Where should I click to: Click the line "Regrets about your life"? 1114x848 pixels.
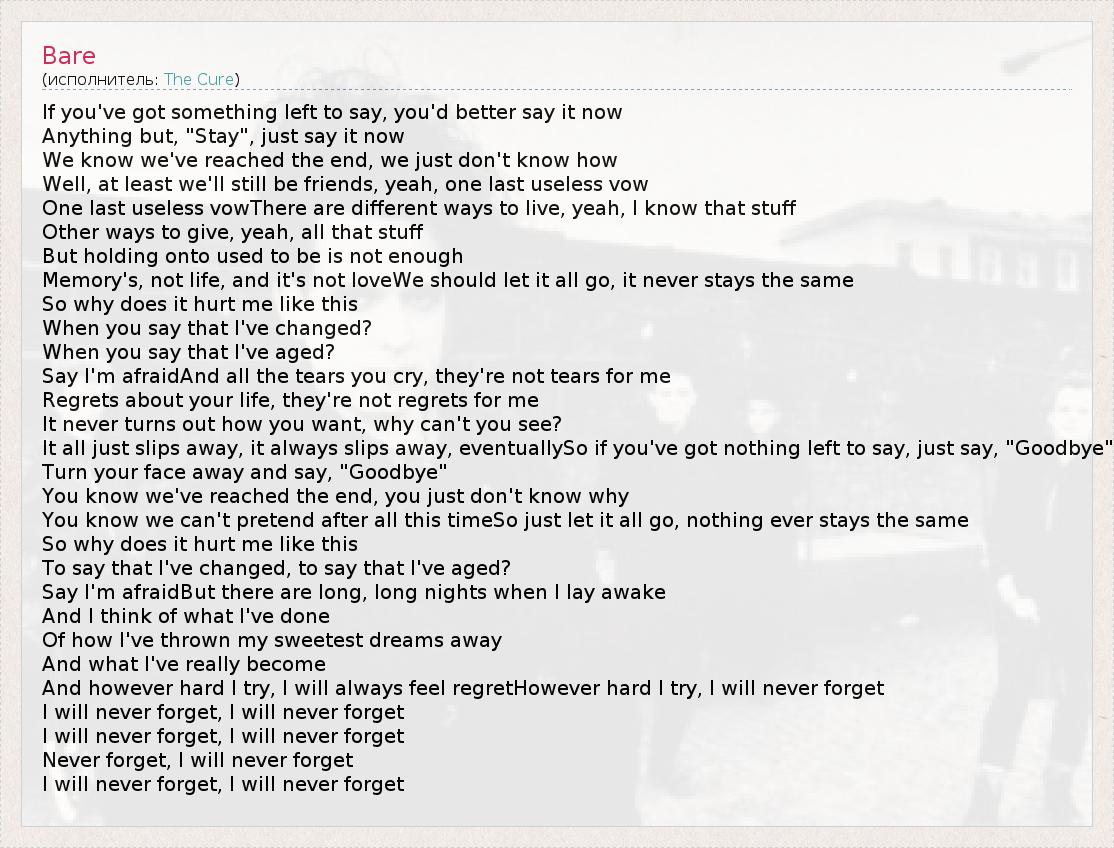[x=290, y=400]
